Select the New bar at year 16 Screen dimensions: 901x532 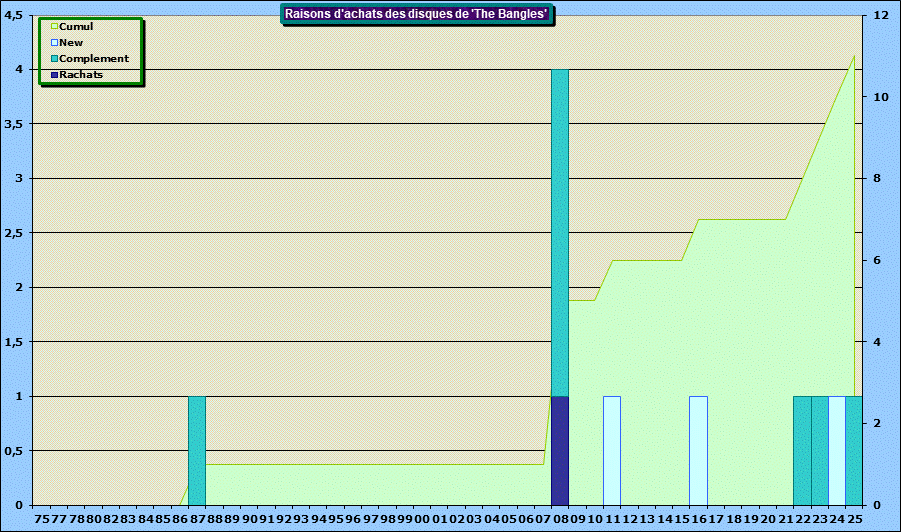pyautogui.click(x=698, y=450)
